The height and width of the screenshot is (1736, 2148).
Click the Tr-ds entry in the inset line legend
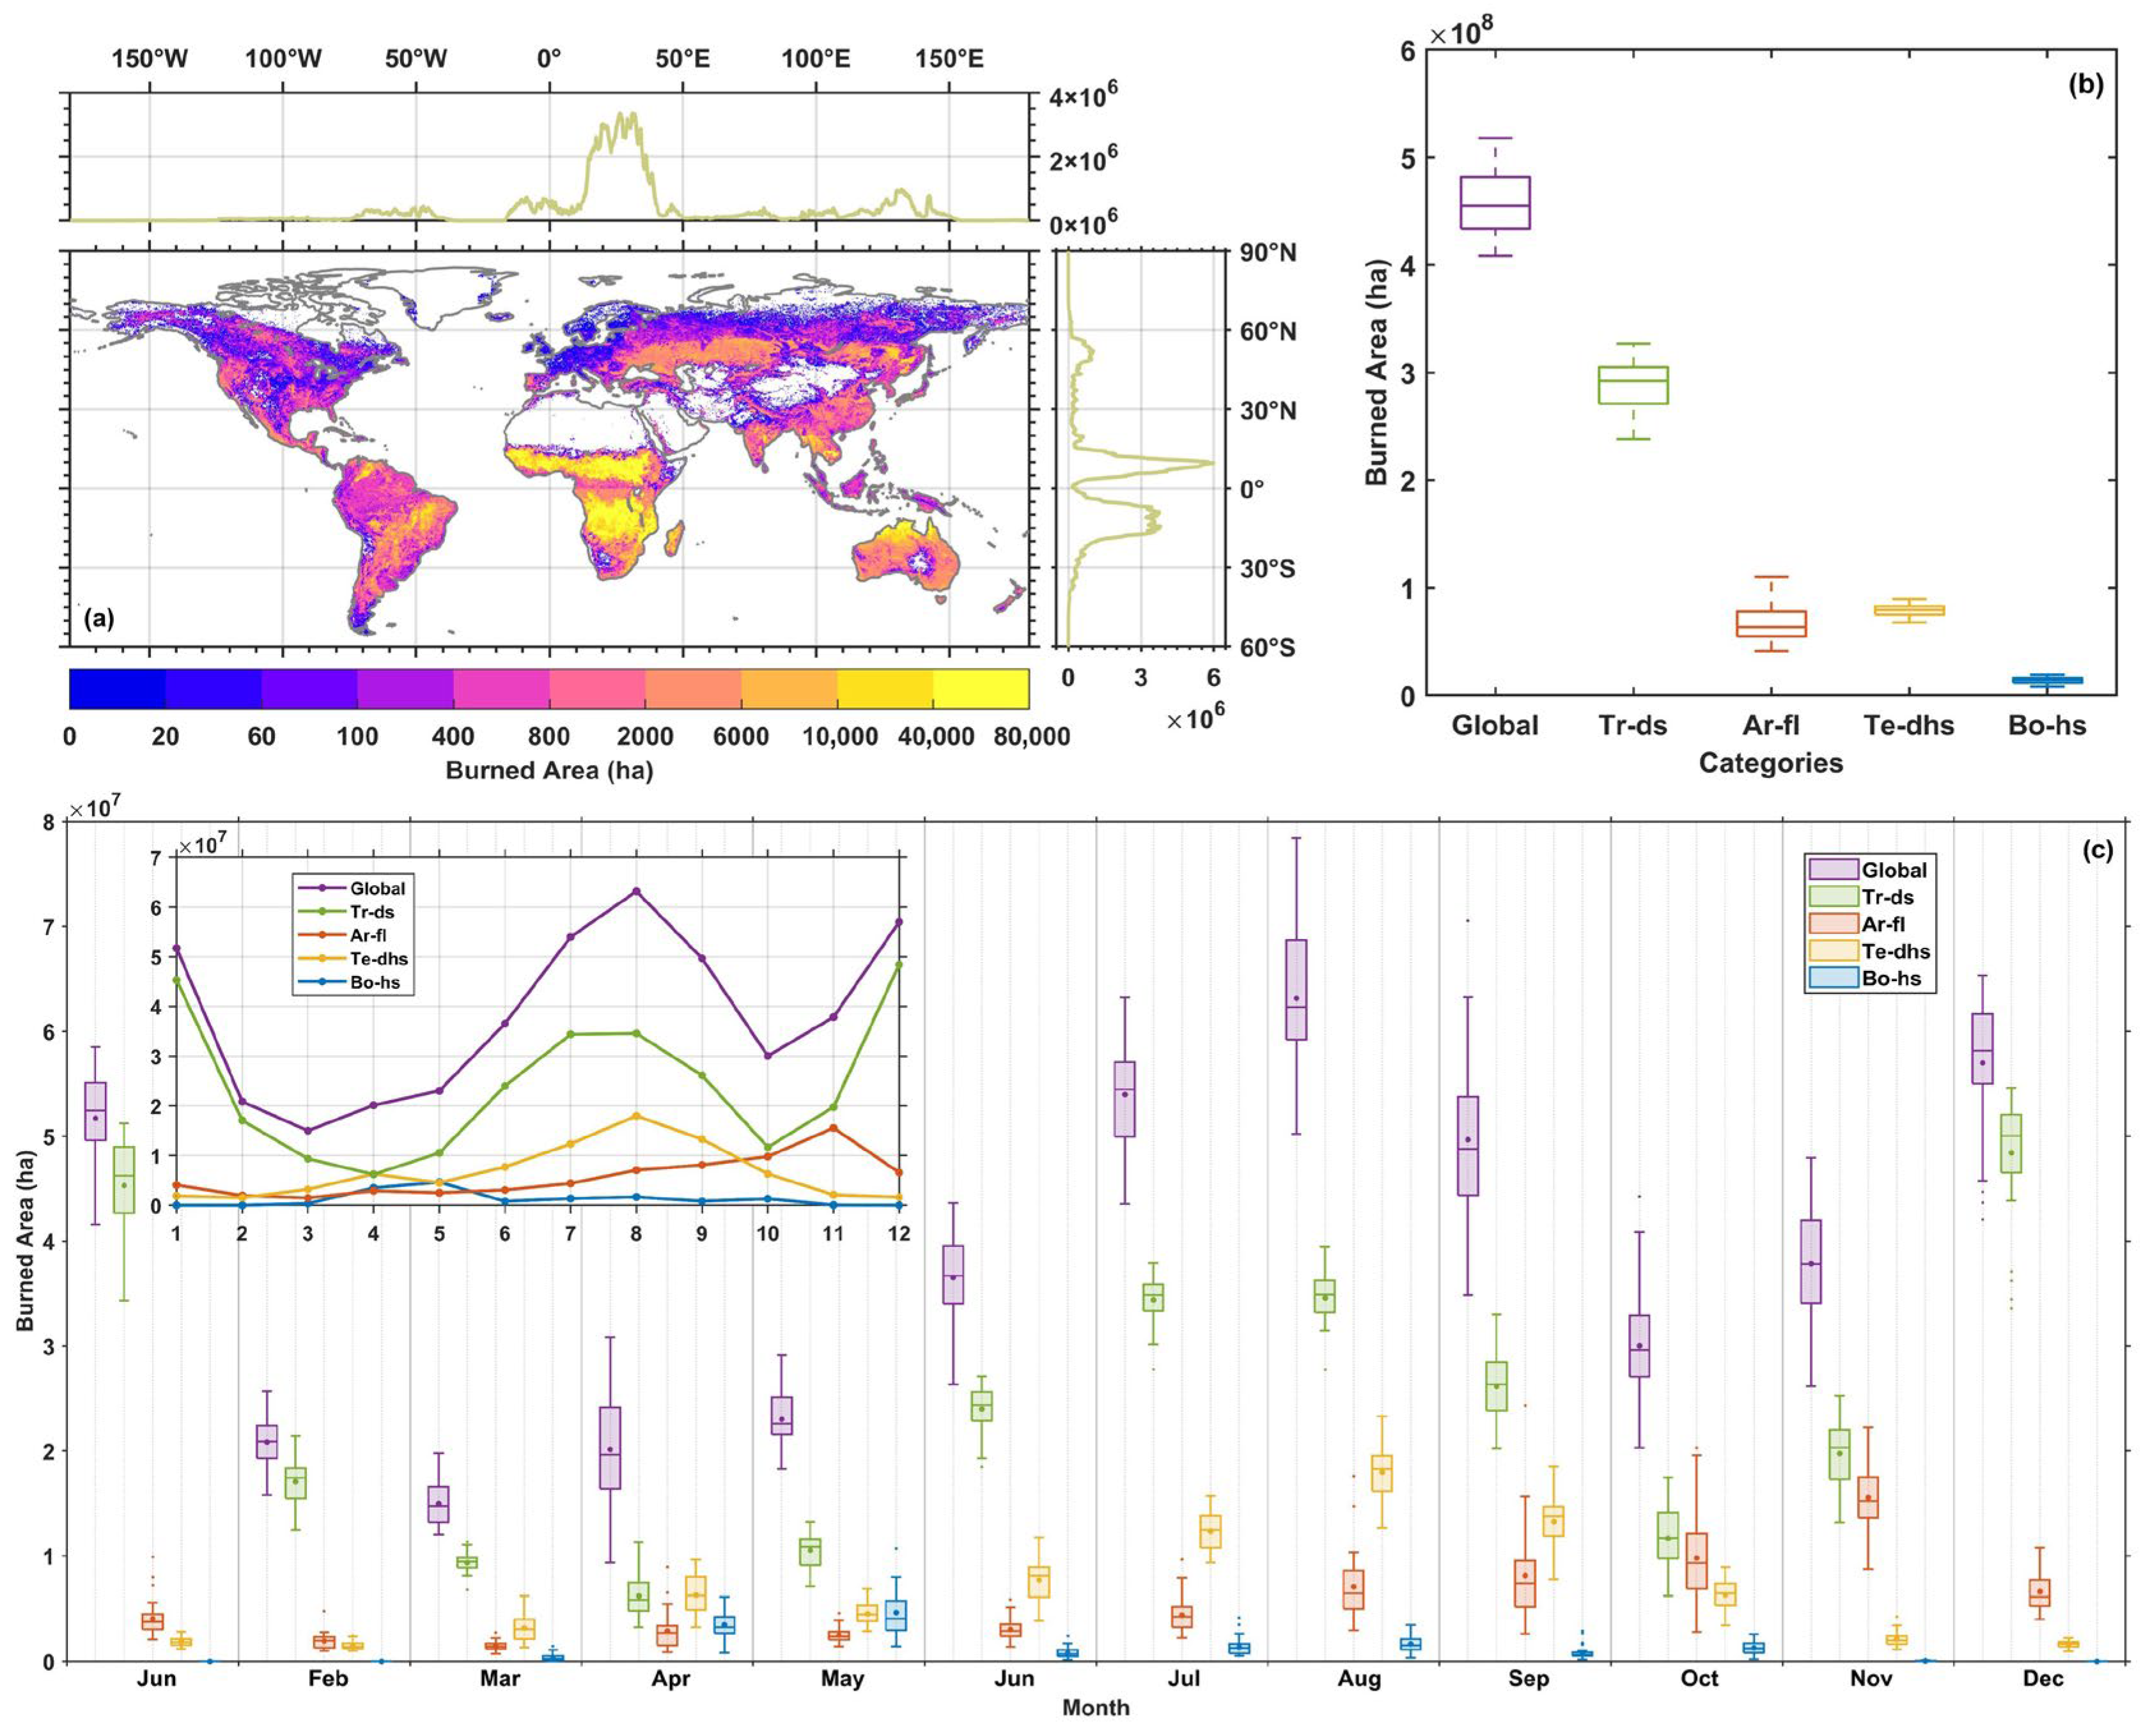pos(346,912)
